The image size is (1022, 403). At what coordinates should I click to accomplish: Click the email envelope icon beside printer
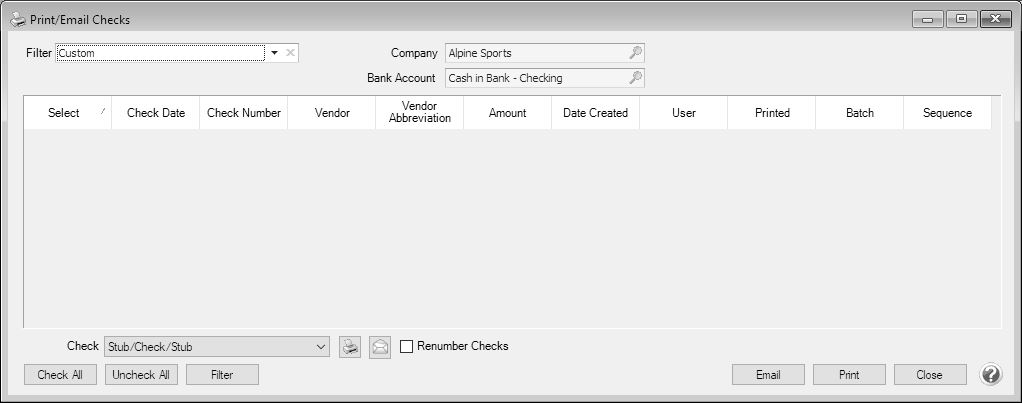click(380, 347)
